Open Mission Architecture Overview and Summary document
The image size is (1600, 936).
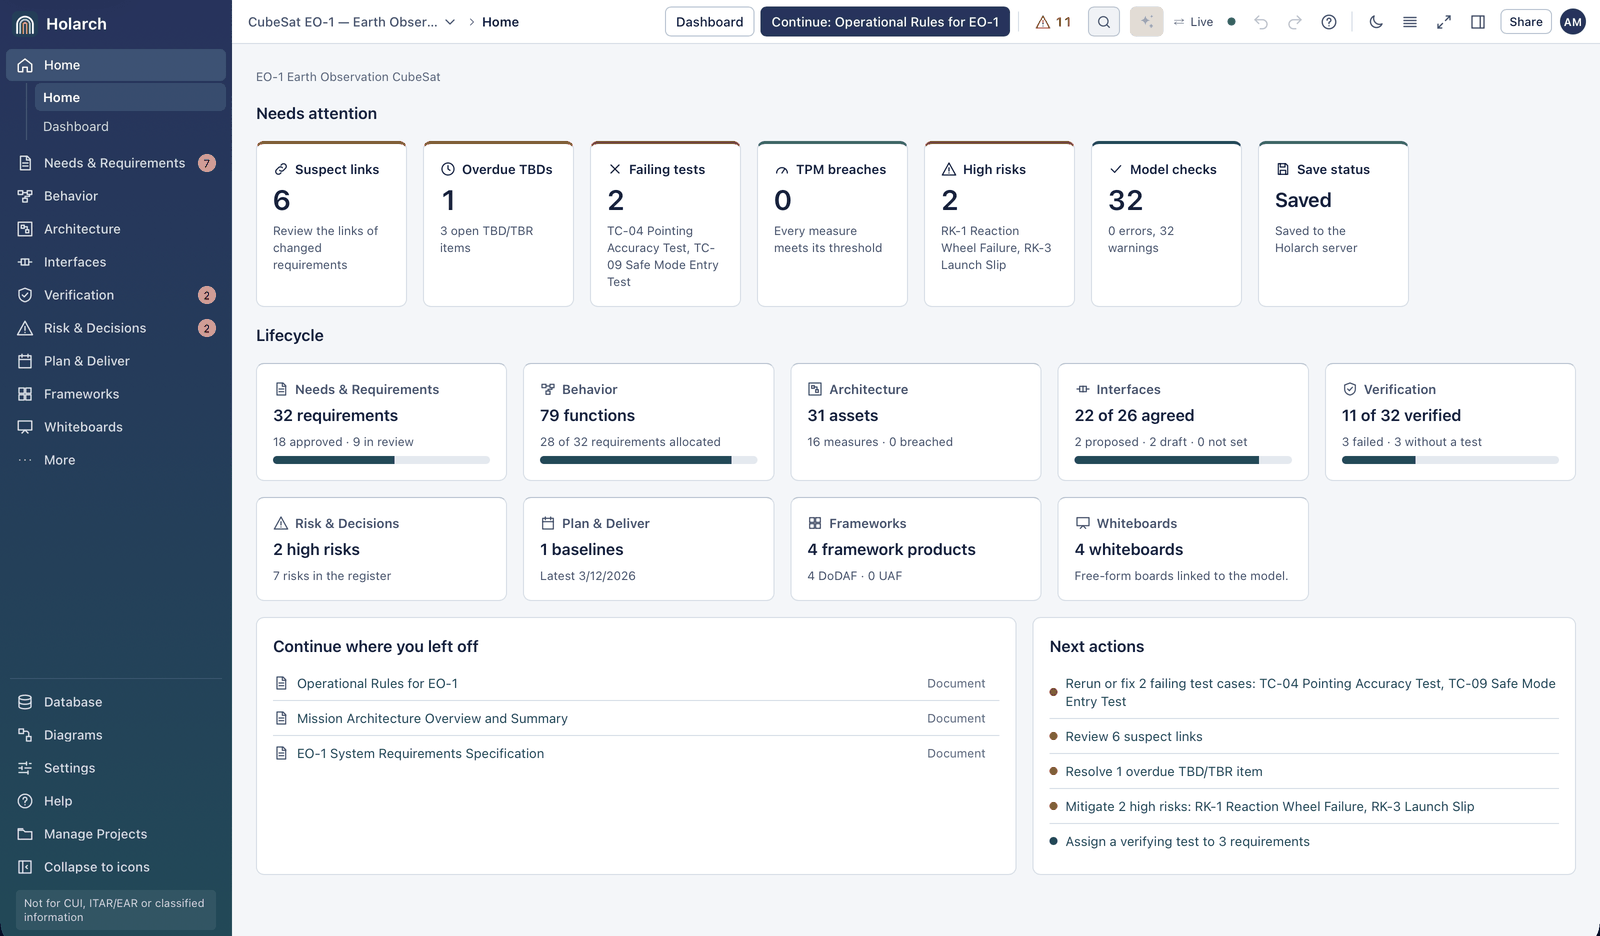click(636, 719)
